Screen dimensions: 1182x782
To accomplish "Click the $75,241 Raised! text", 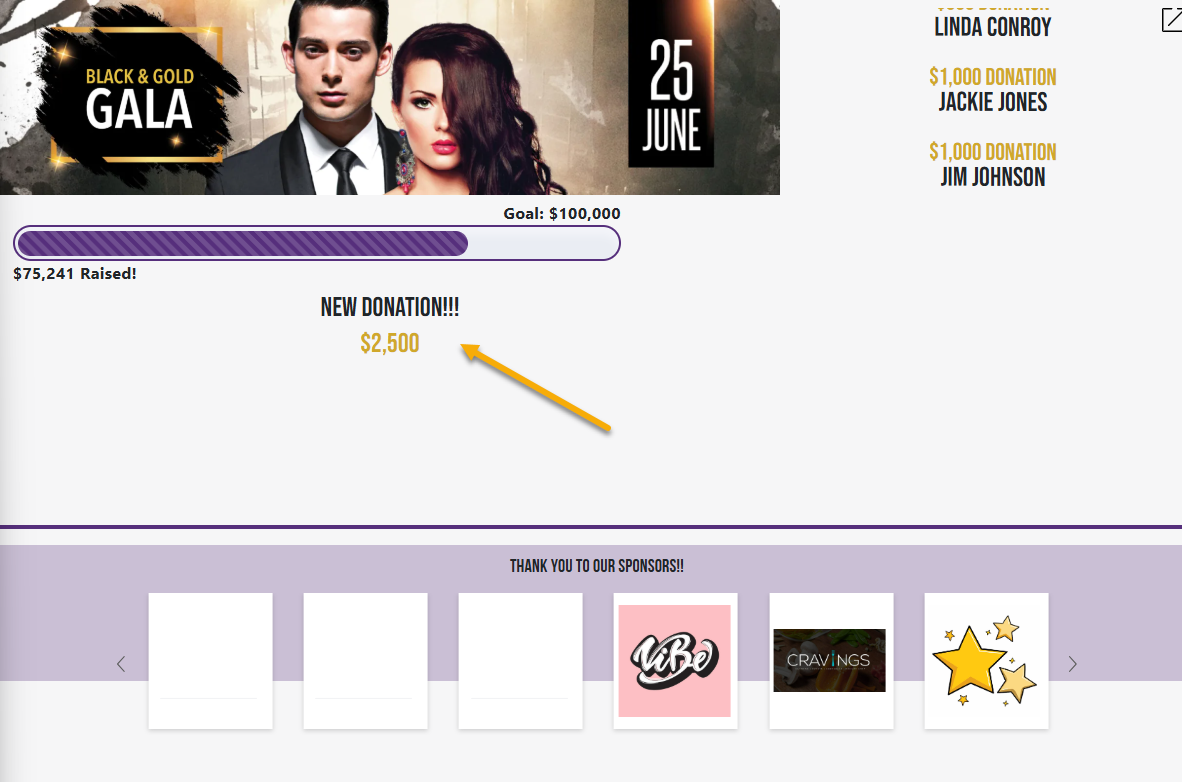I will coord(75,274).
